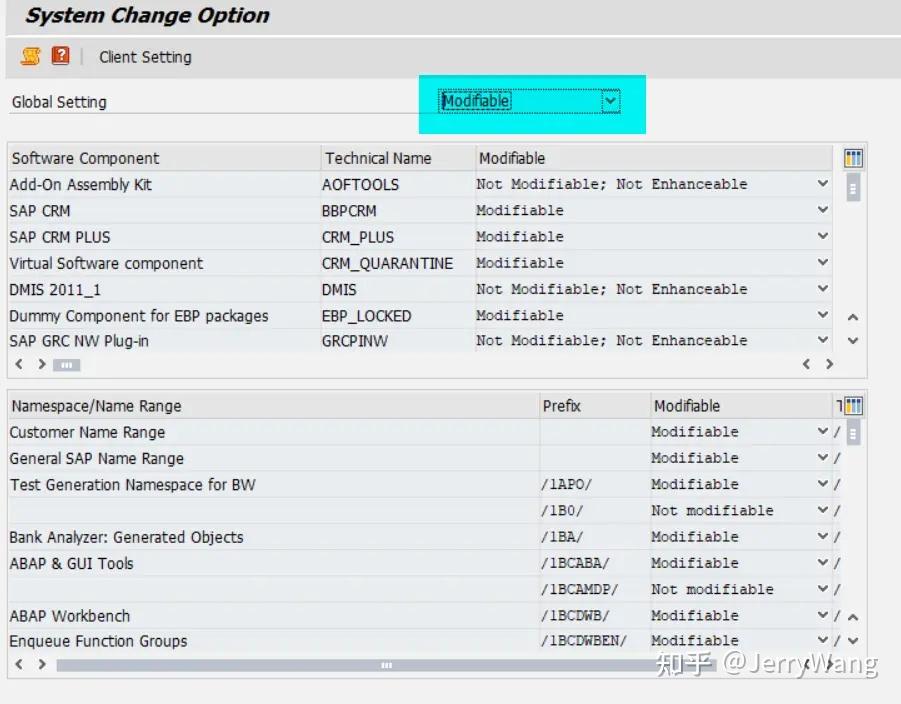
Task: Click the Client Setting button
Action: click(144, 57)
